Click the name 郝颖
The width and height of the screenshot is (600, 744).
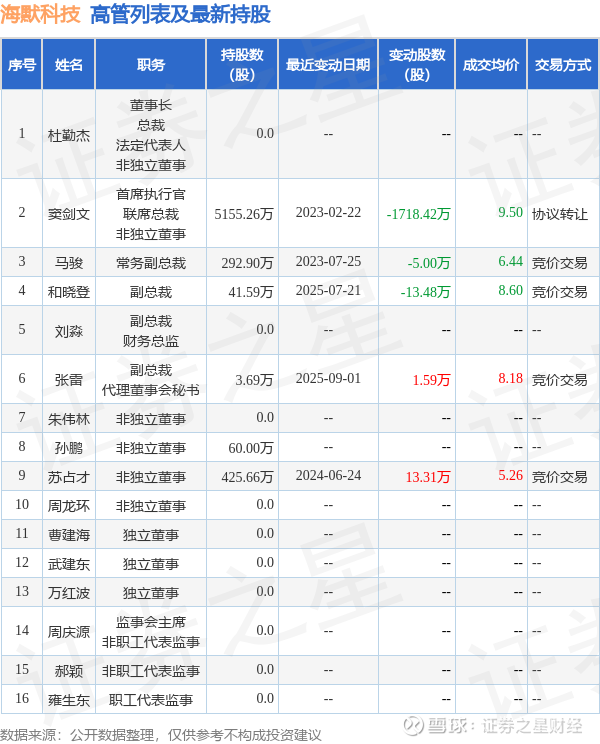click(69, 671)
